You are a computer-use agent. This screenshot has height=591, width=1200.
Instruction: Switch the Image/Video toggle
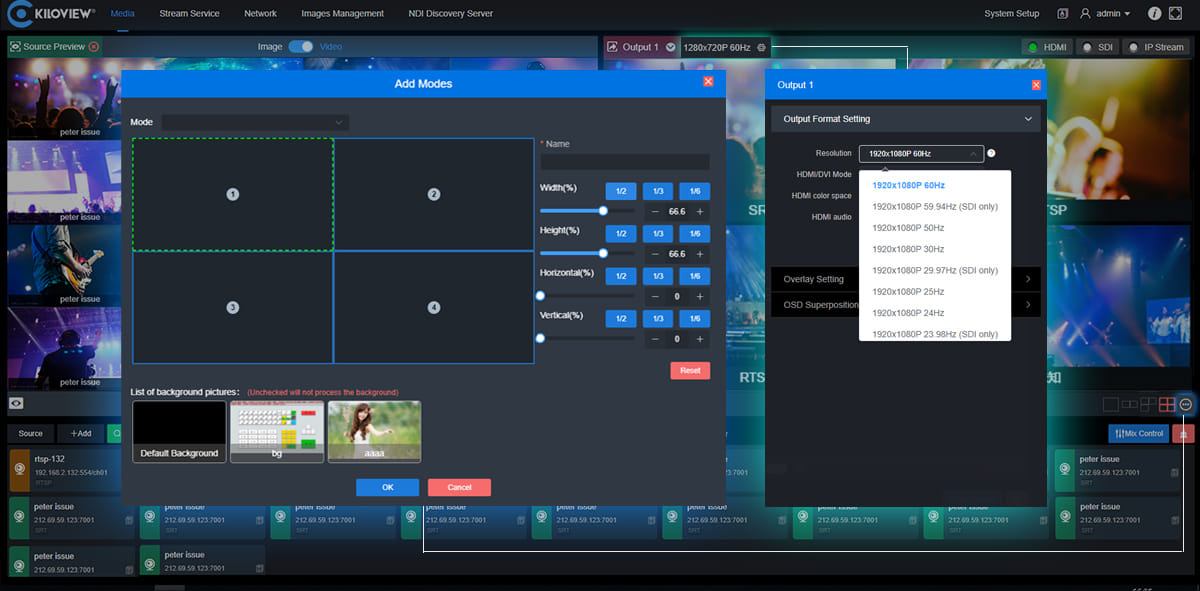[x=301, y=47]
